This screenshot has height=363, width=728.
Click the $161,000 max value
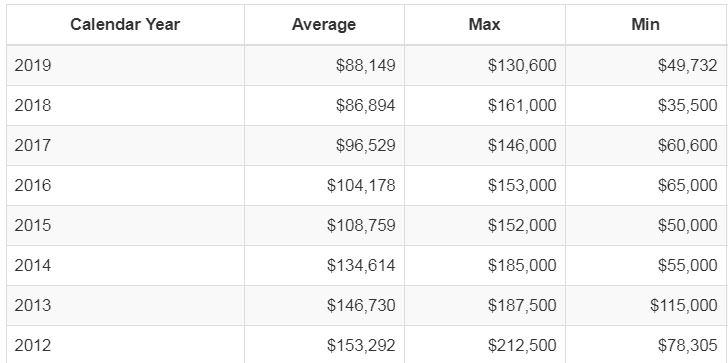tap(522, 105)
